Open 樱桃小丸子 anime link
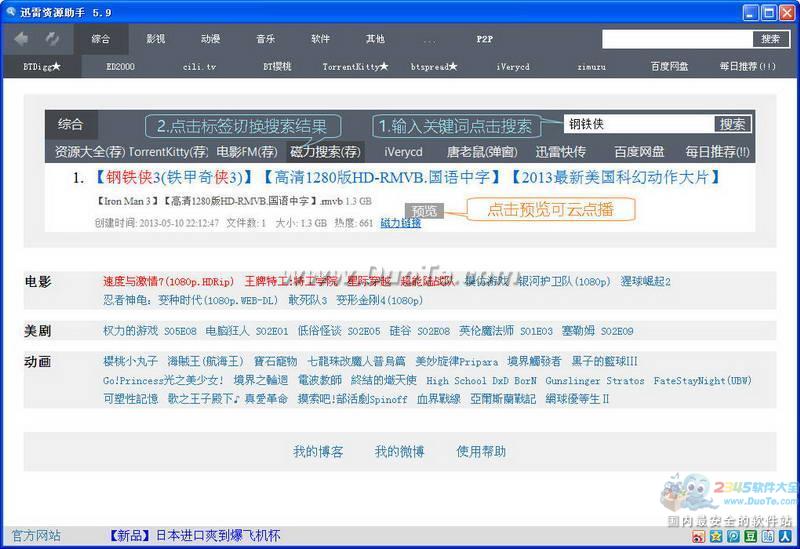This screenshot has width=800, height=549. (131, 361)
